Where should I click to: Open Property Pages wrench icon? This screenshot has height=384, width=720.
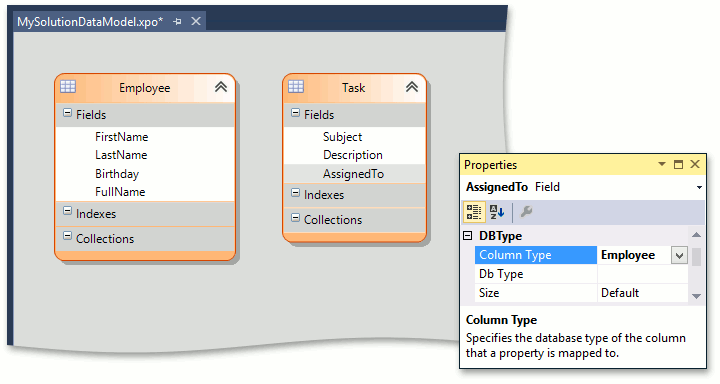(x=526, y=212)
